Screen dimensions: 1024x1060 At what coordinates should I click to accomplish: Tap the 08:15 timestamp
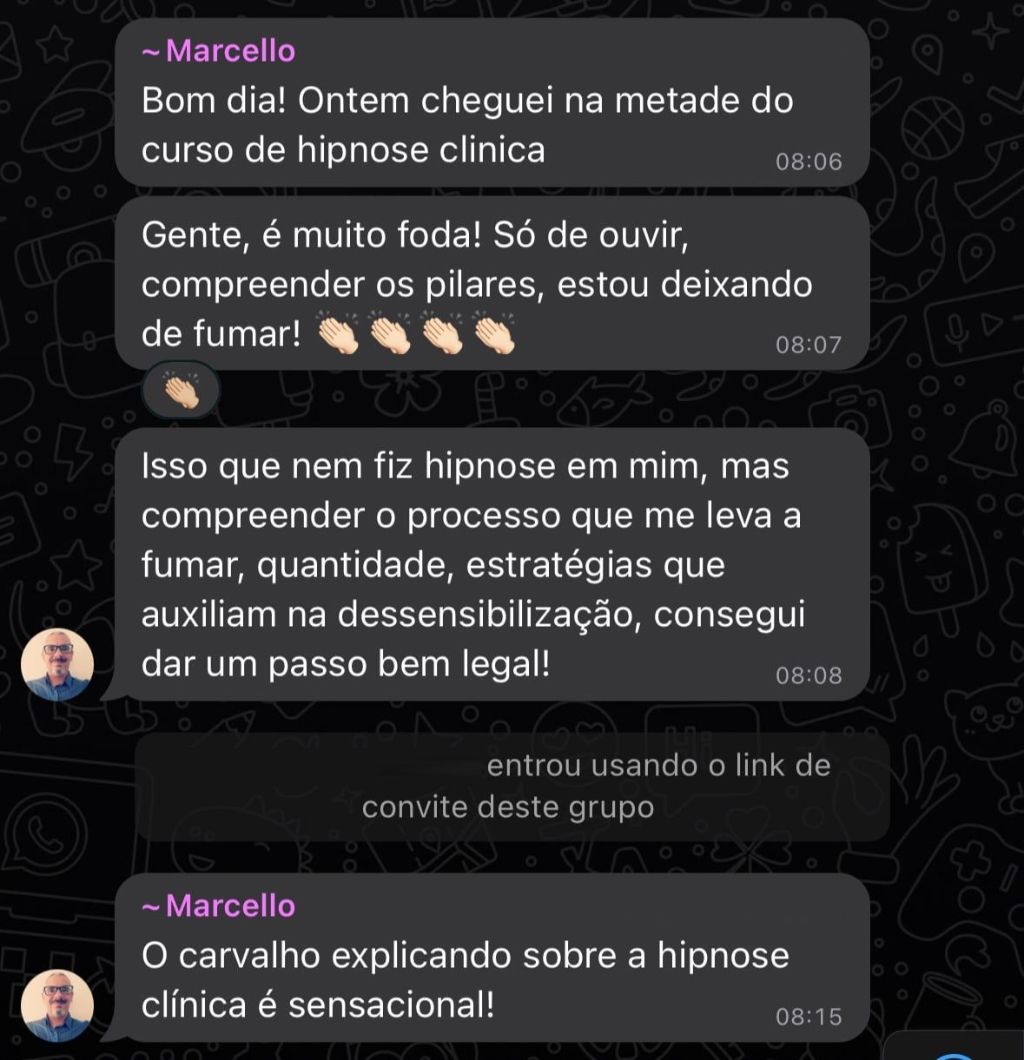[x=808, y=1017]
